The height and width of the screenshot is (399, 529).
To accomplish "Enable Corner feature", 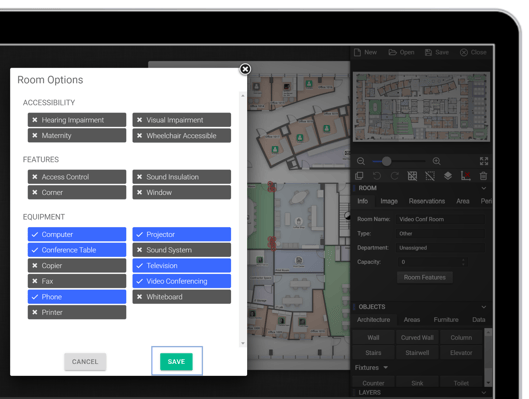I will [77, 192].
